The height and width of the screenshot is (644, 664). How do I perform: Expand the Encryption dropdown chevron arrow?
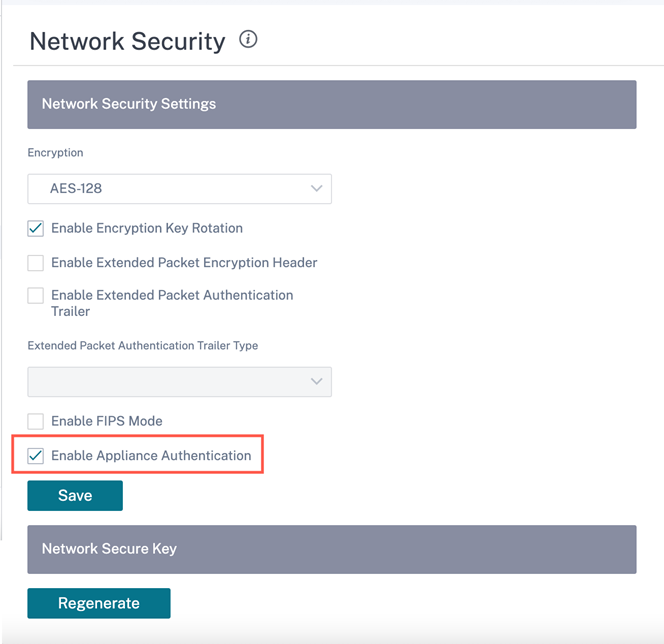click(316, 188)
